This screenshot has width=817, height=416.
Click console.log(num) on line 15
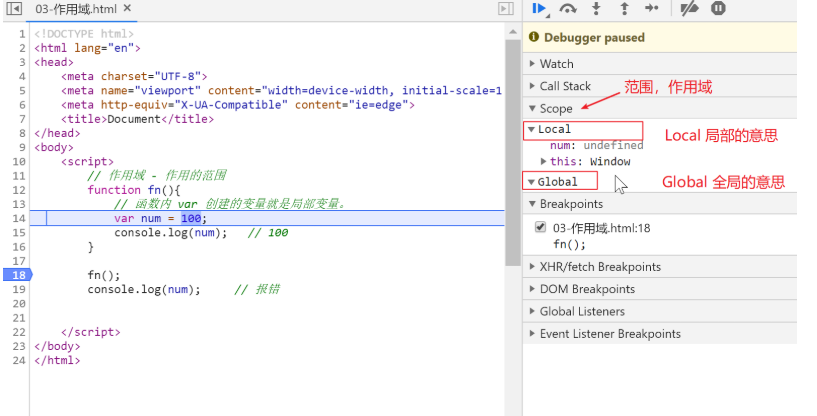pyautogui.click(x=171, y=233)
